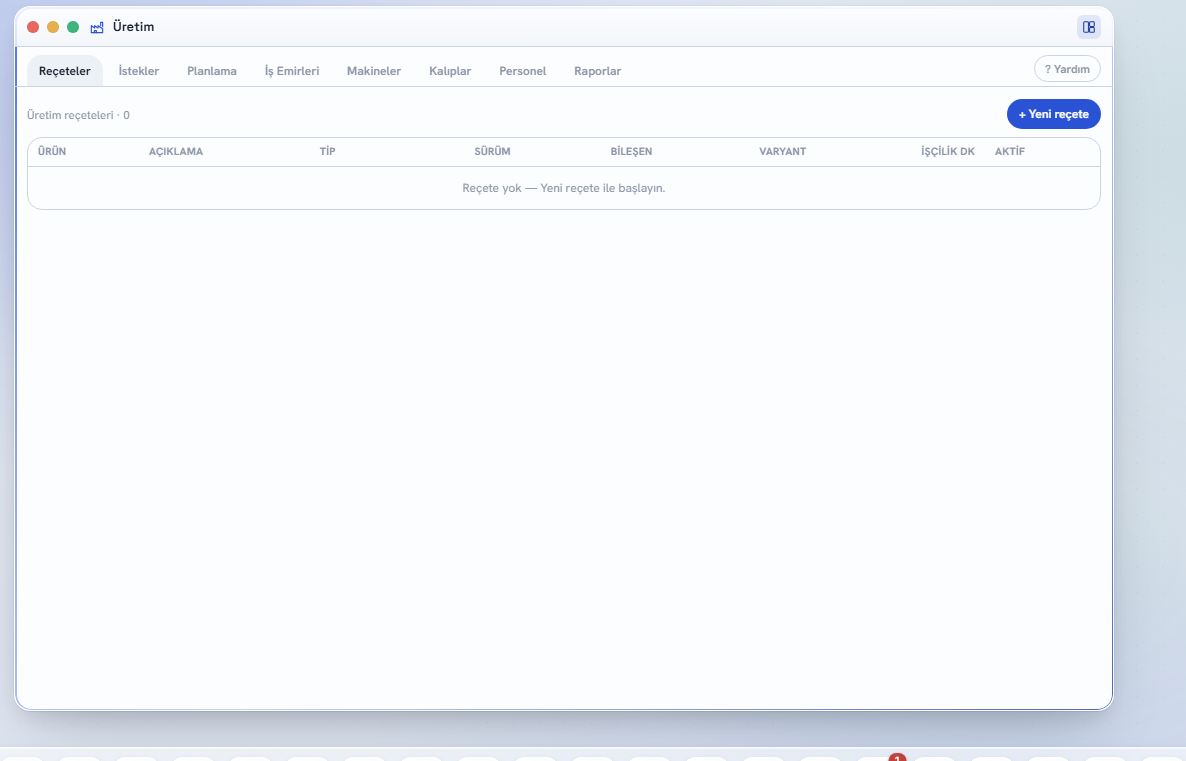Click the BİLEŞEN column header
1186x761 pixels.
[632, 151]
